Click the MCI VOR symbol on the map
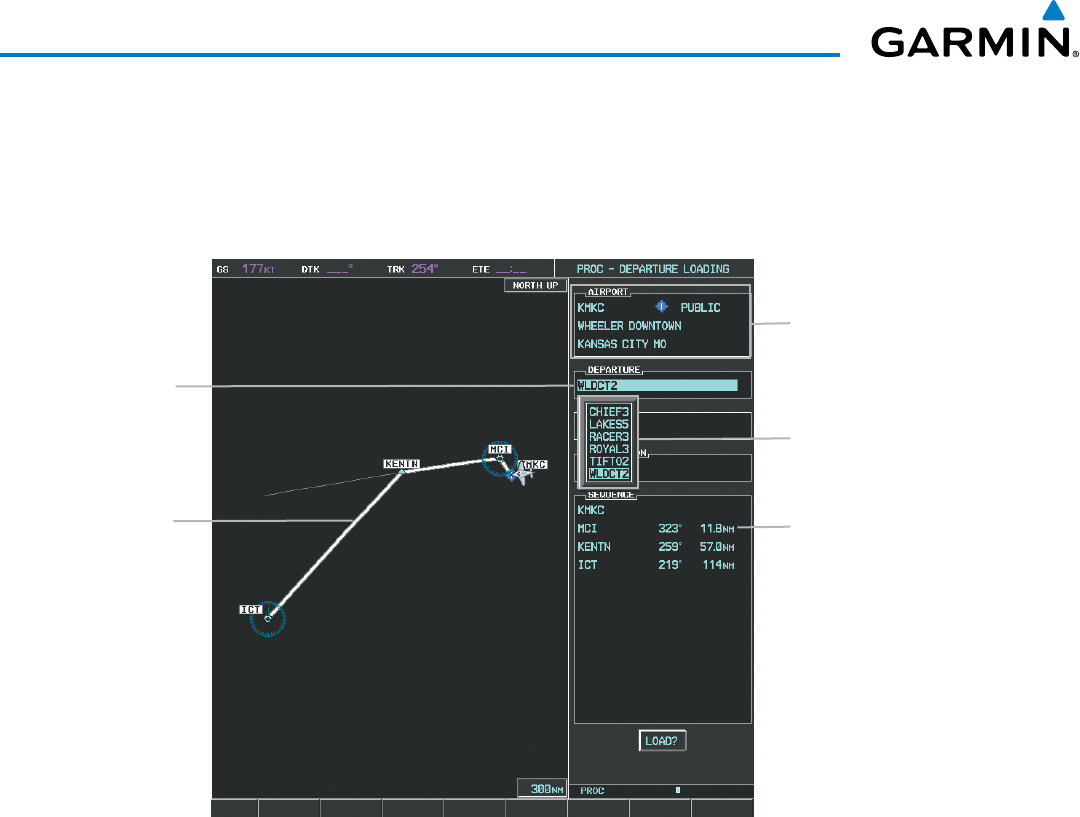This screenshot has width=1080, height=817. (x=499, y=460)
